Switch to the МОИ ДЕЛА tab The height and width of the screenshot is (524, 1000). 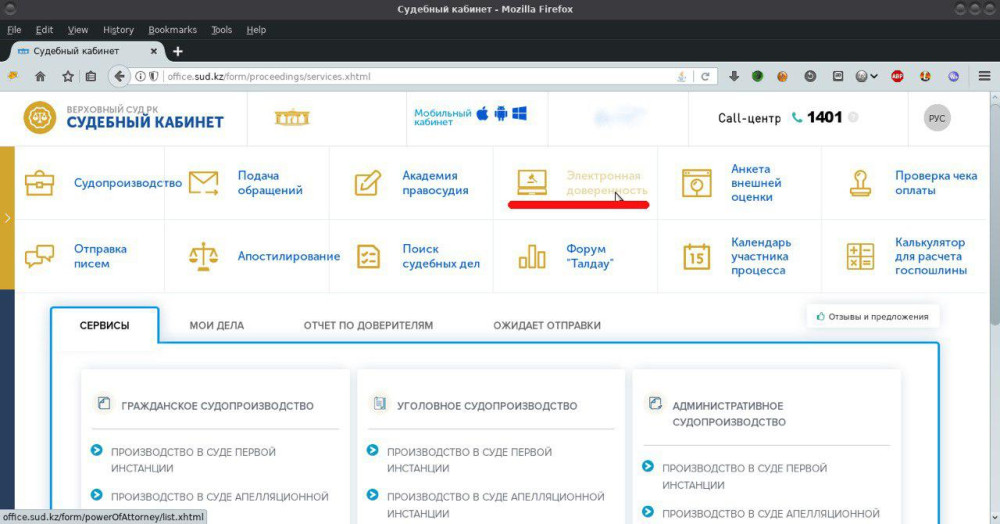tap(216, 325)
